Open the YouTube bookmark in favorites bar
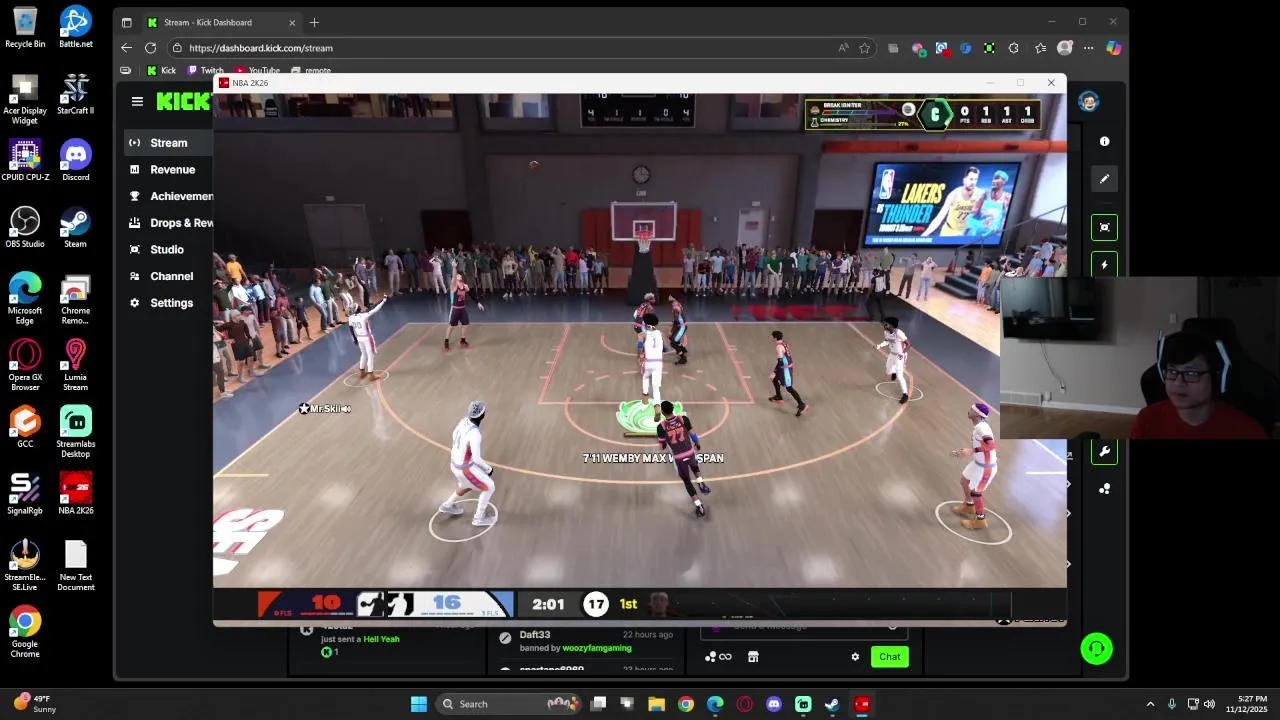 click(257, 71)
